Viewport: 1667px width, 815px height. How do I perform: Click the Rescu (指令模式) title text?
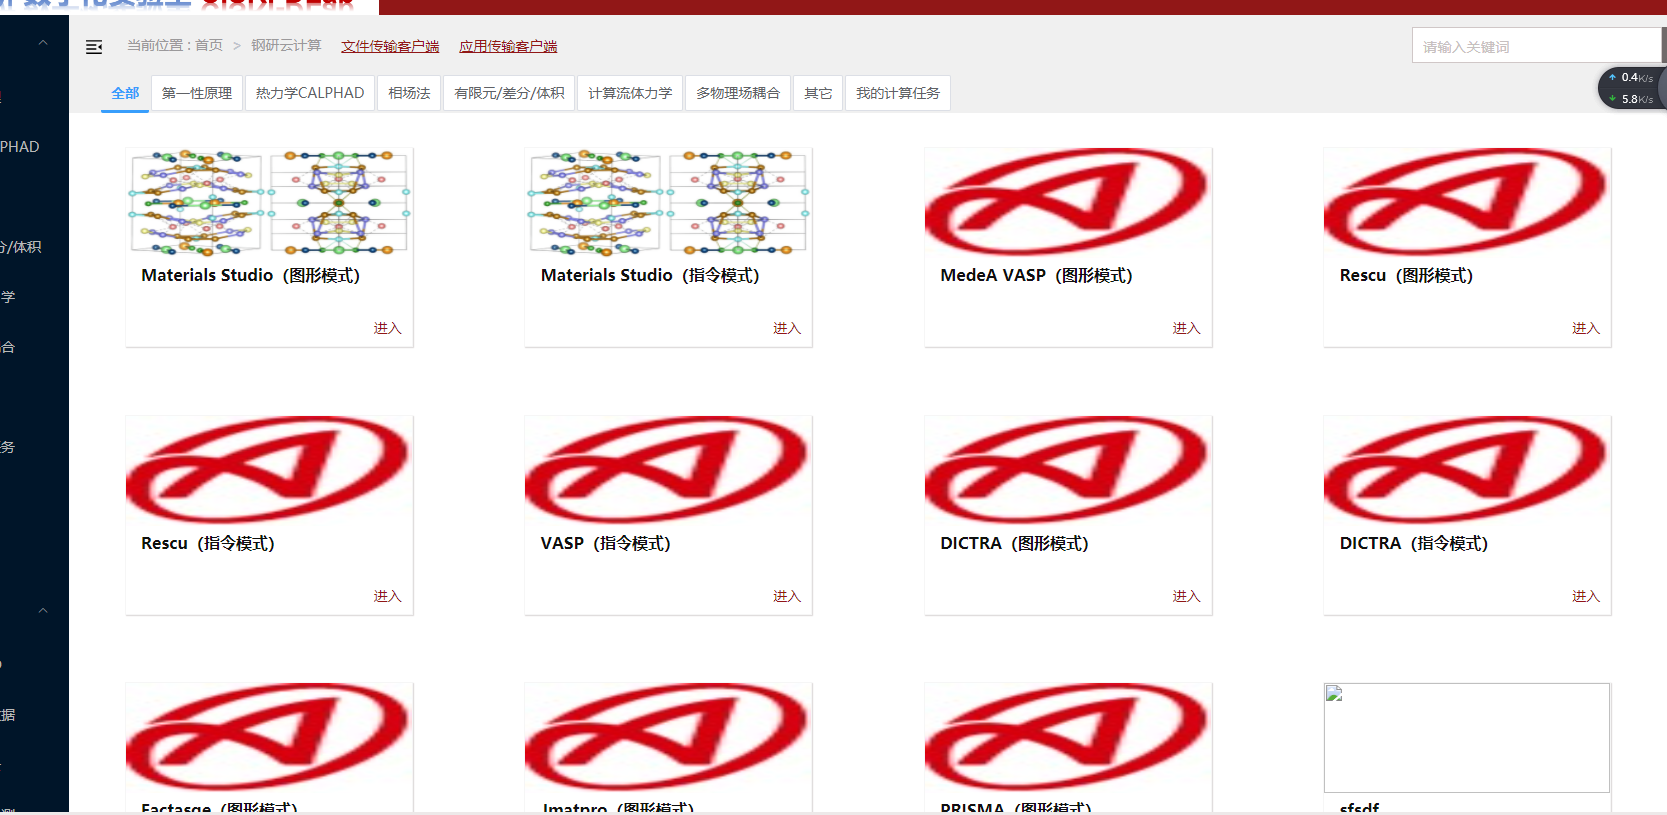pyautogui.click(x=208, y=543)
